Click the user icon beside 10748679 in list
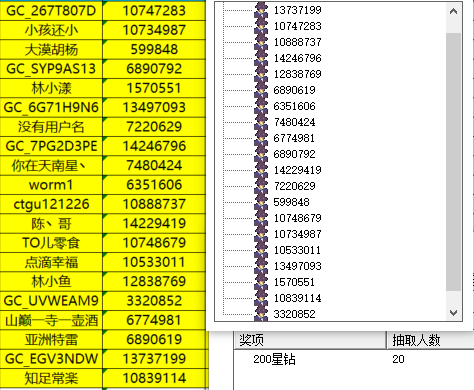474x390 pixels. click(261, 218)
